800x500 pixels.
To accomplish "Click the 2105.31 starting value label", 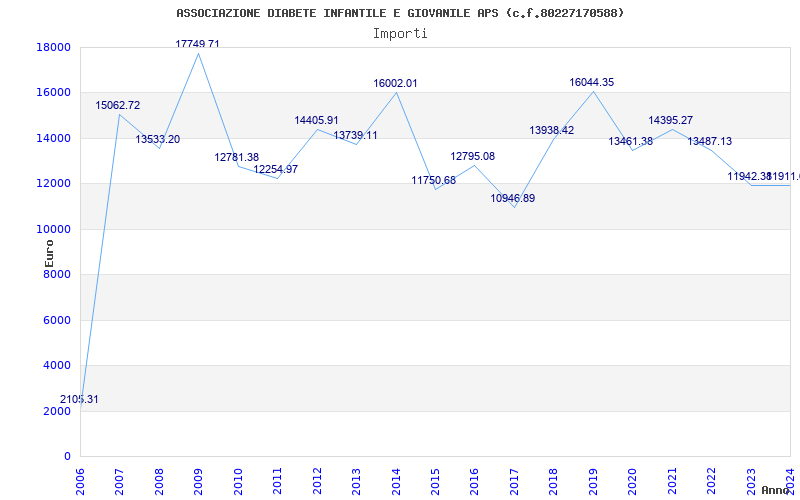I will [x=79, y=399].
